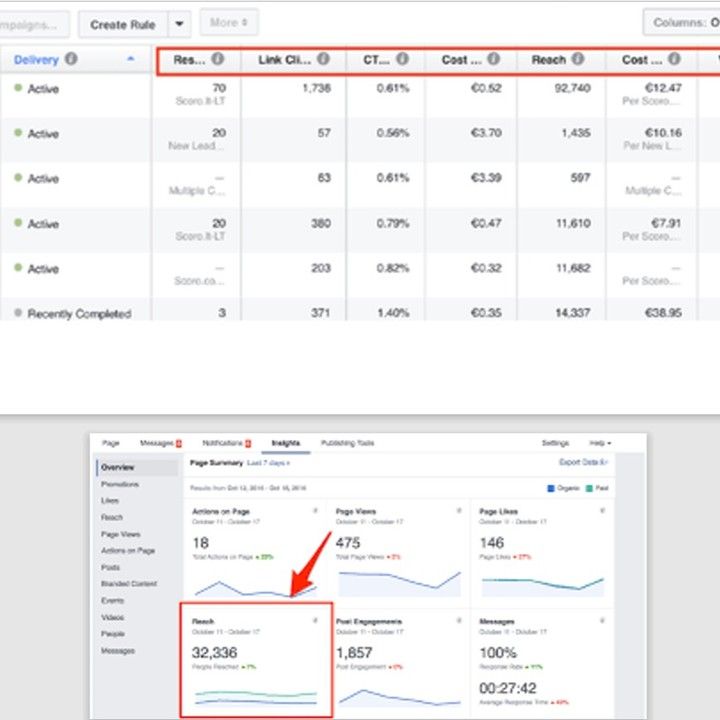This screenshot has height=720, width=720.
Task: Open the Create Rule dropdown arrow
Action: tap(179, 24)
